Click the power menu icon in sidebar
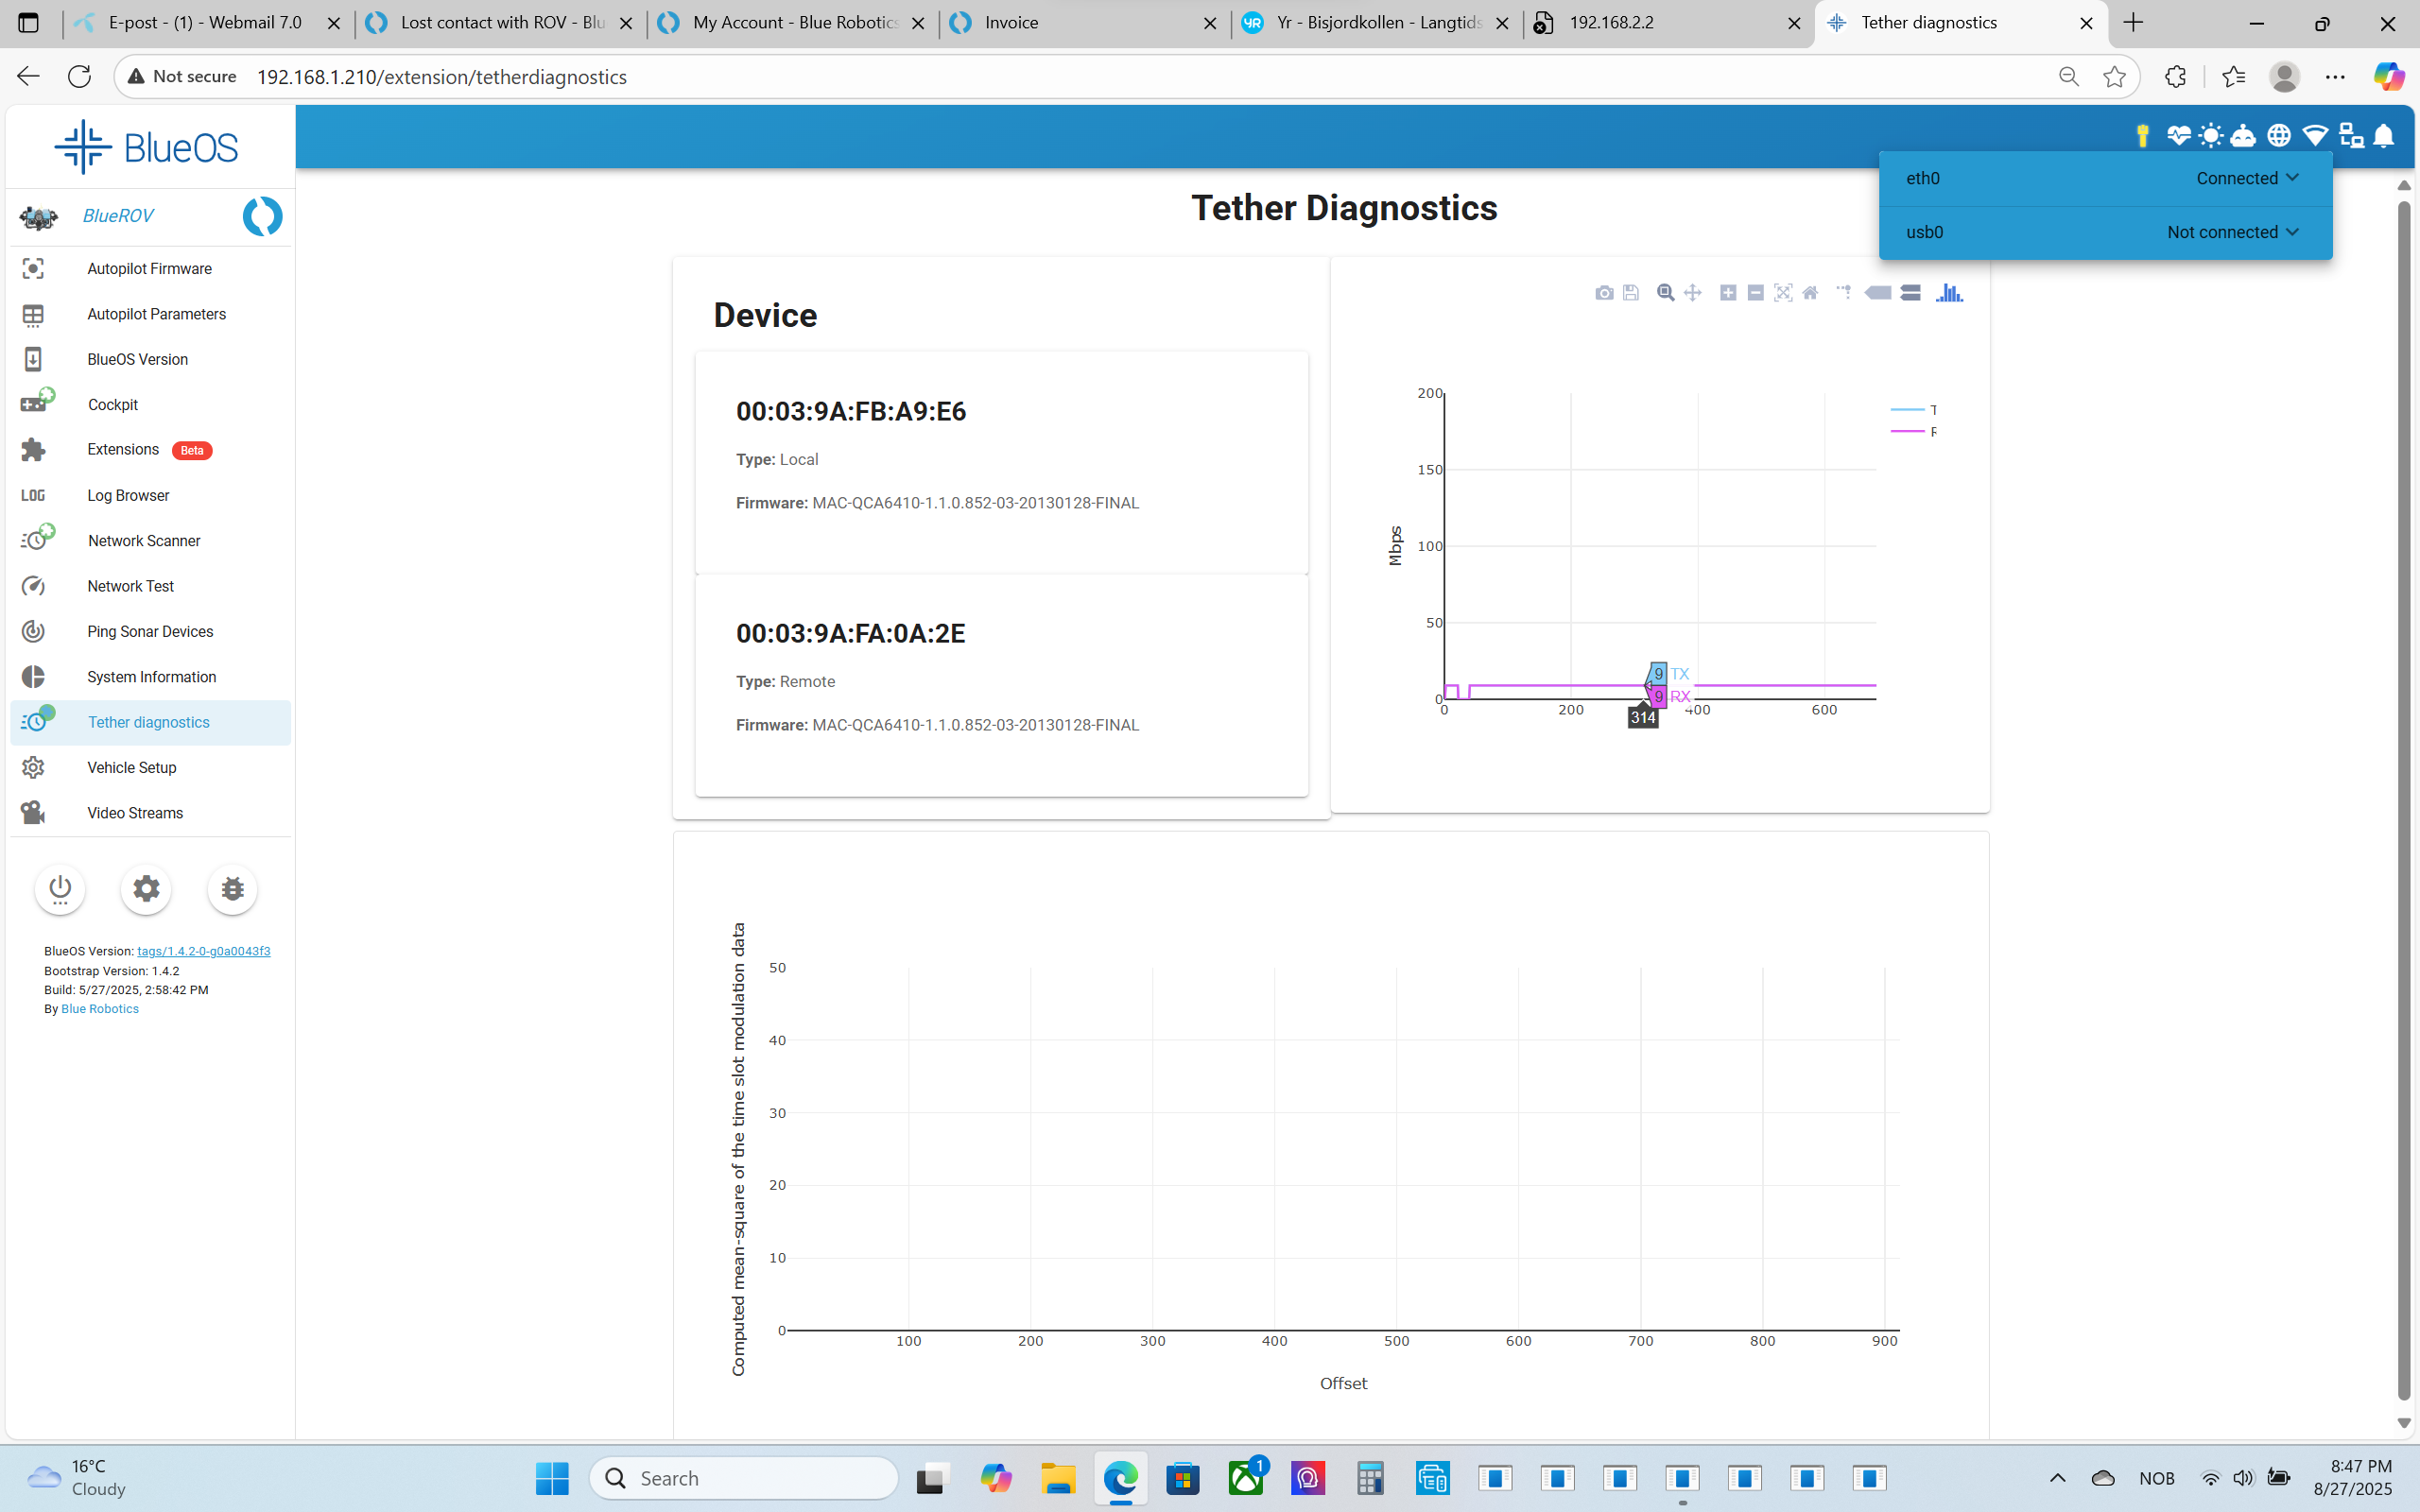Viewport: 2420px width, 1512px height. (60, 889)
